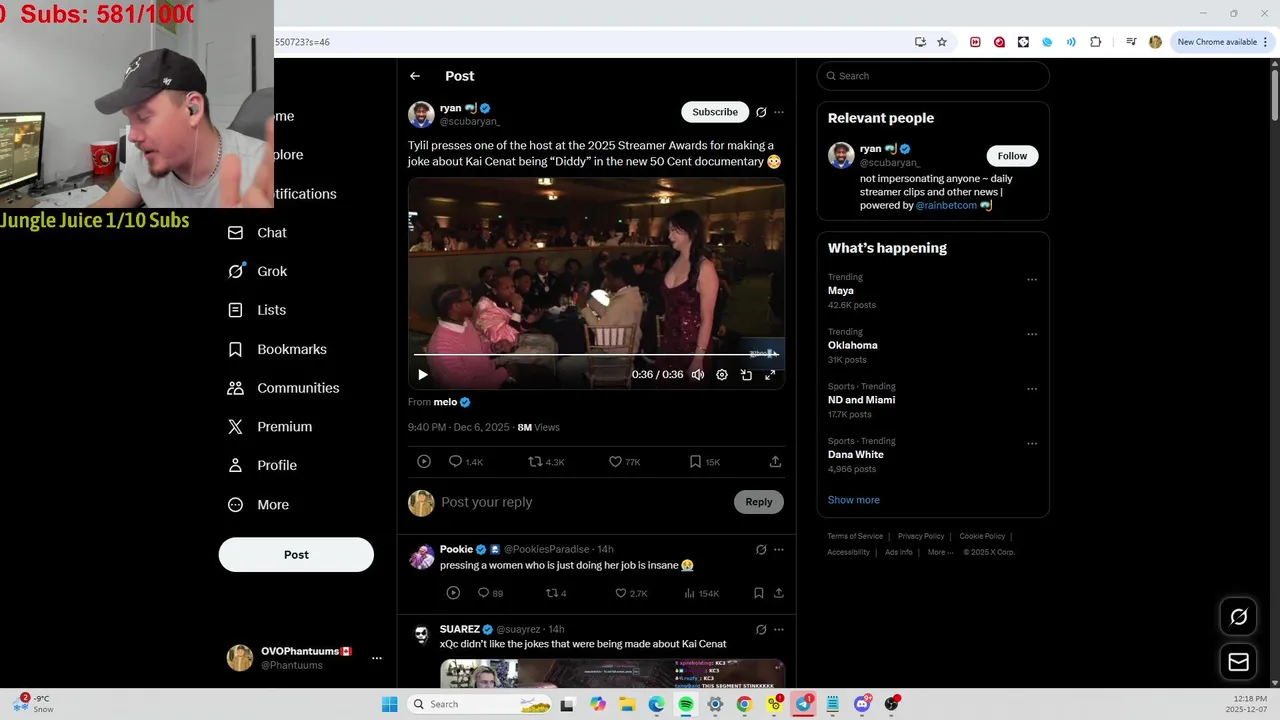Open Profile from the sidebar
The image size is (1280, 720).
click(263, 466)
